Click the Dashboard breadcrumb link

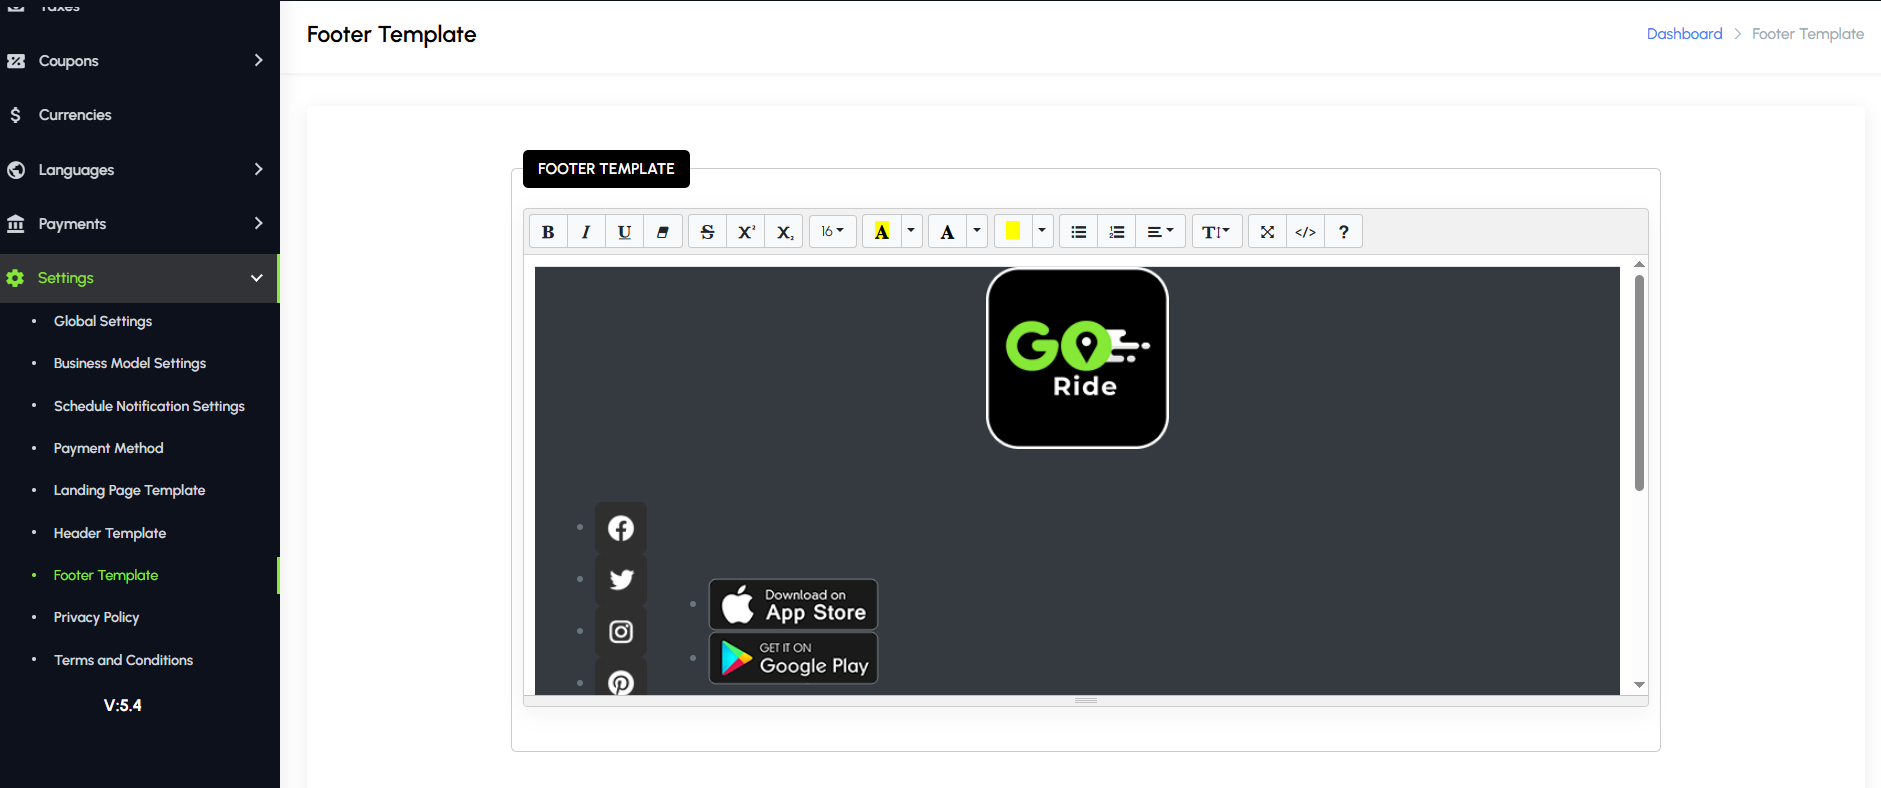tap(1684, 34)
